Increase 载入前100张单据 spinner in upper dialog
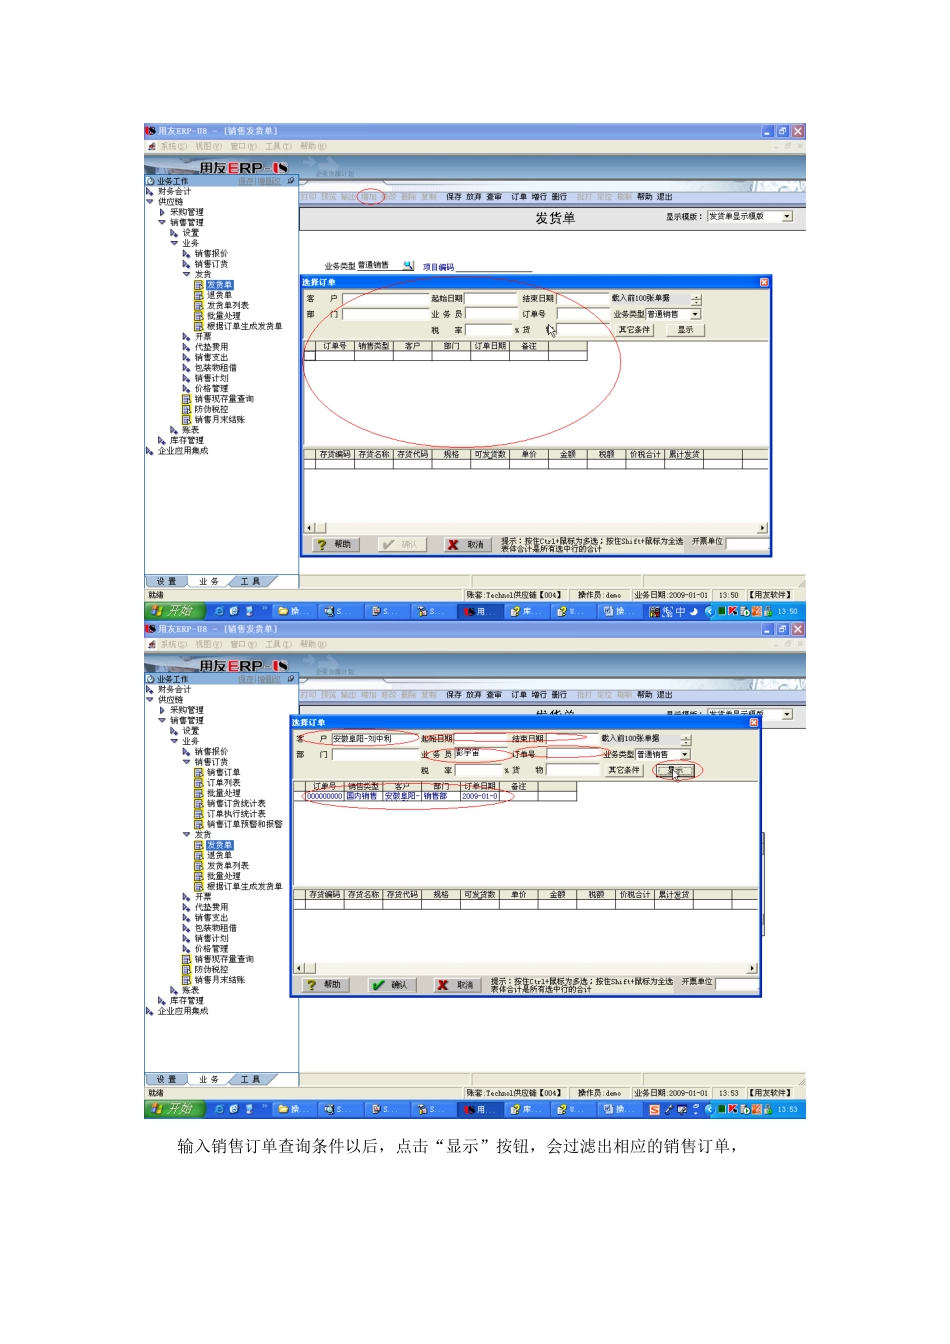 tap(696, 296)
